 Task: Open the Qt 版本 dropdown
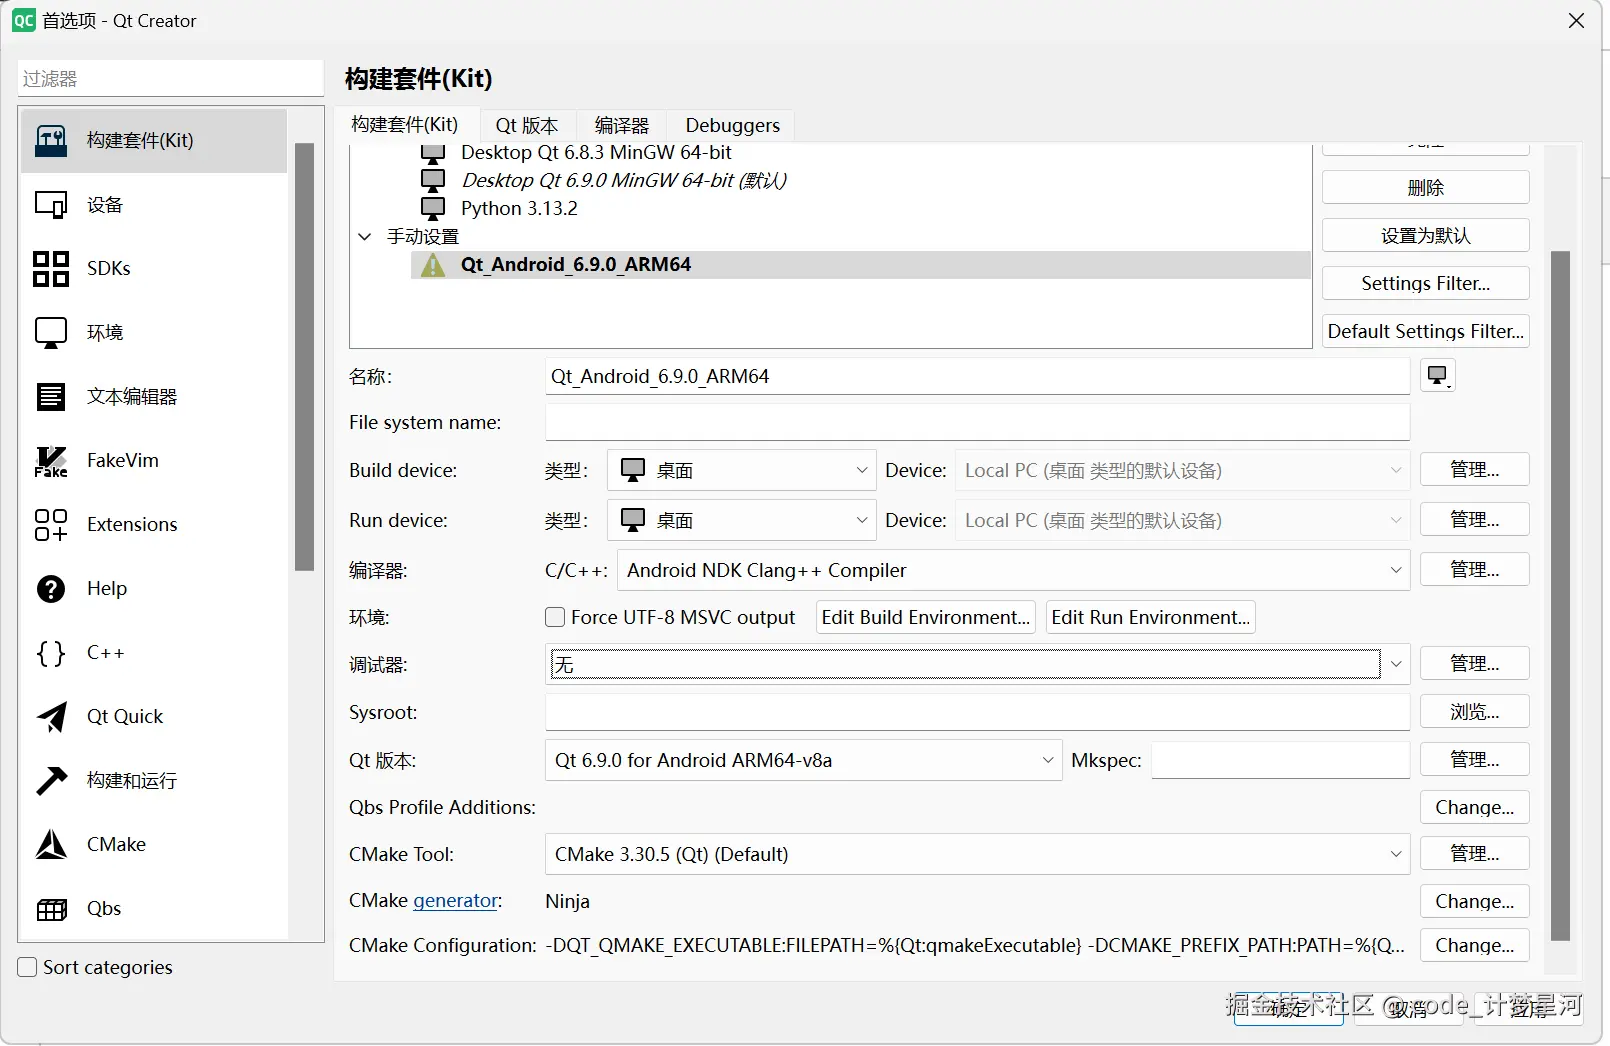(x=803, y=760)
